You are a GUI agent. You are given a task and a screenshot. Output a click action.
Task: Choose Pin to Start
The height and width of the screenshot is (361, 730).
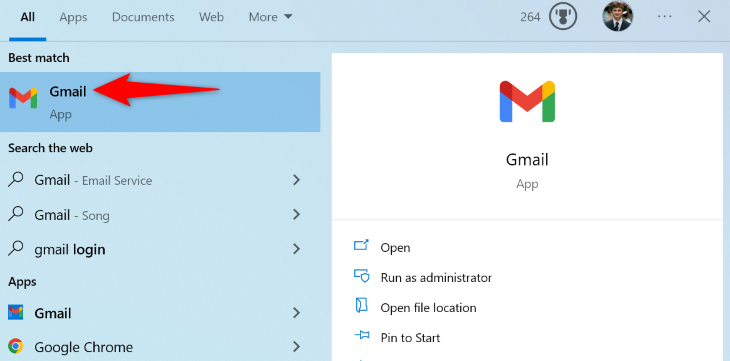click(410, 338)
